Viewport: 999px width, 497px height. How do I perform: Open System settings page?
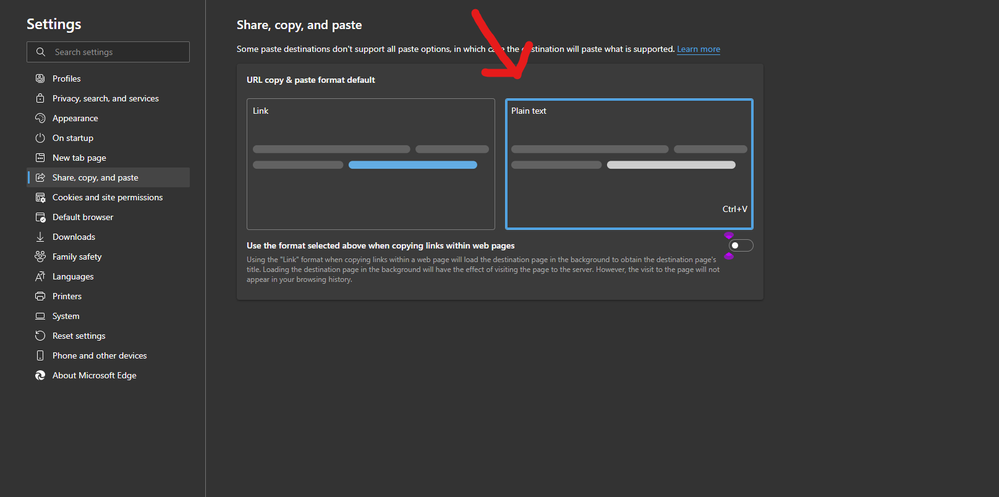(x=108, y=316)
